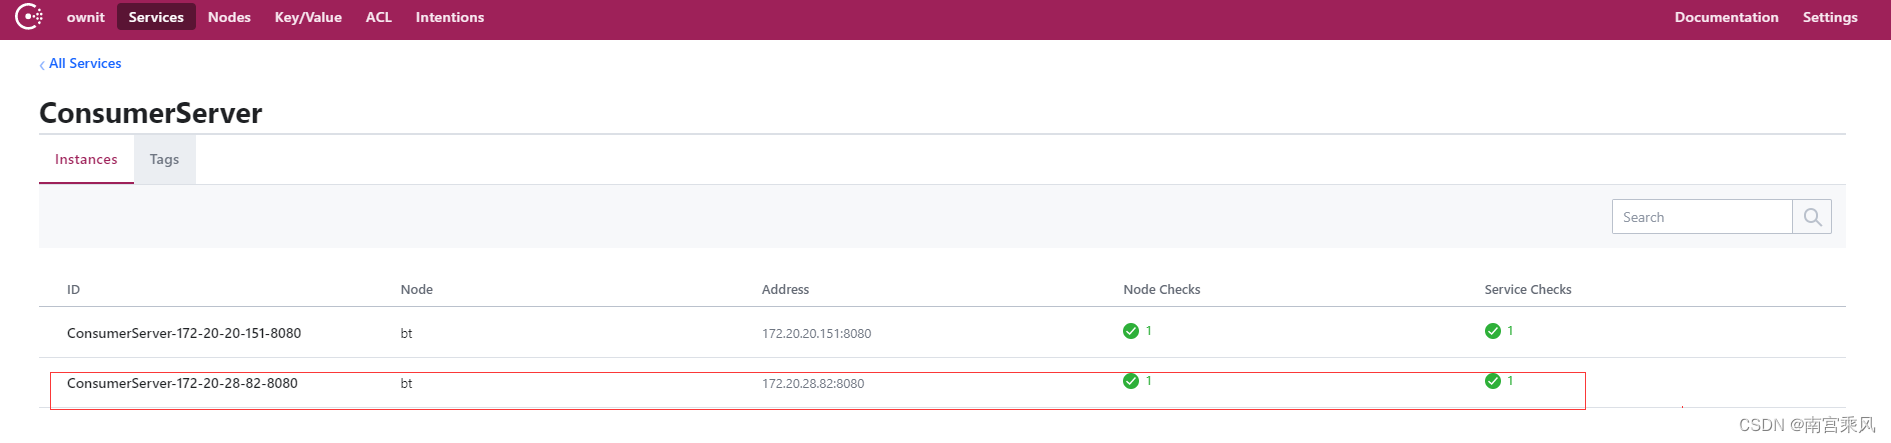Screen dimensions: 1891x443
Task: Open Settings in the top bar
Action: [1830, 17]
